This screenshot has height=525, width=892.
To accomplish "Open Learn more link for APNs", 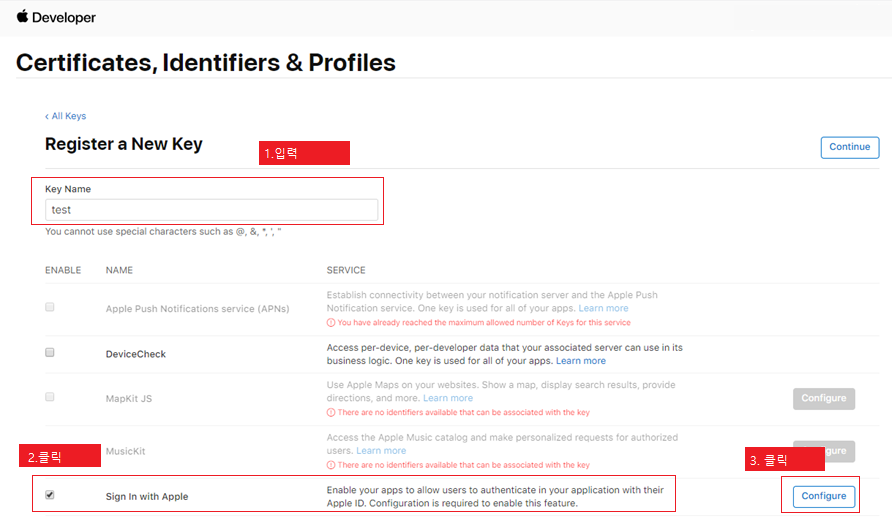I will pyautogui.click(x=603, y=308).
